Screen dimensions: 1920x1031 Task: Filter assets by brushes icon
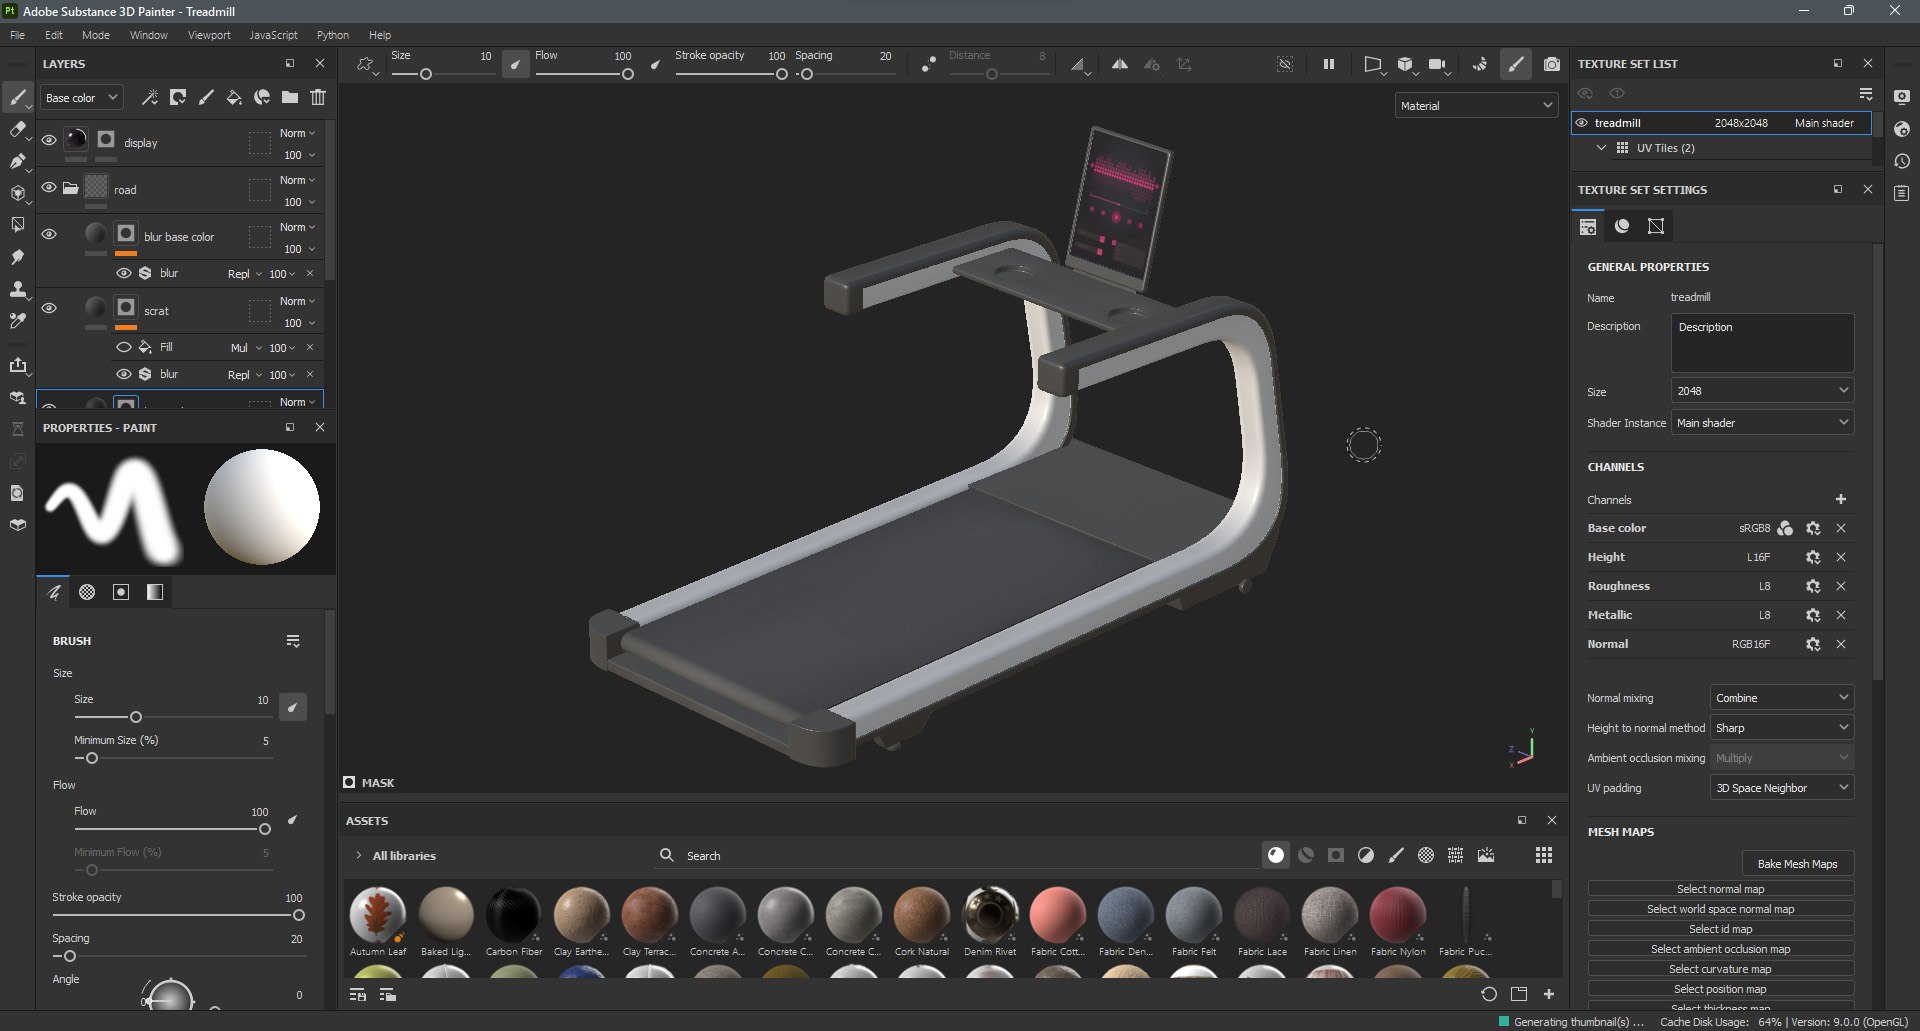(x=1396, y=855)
